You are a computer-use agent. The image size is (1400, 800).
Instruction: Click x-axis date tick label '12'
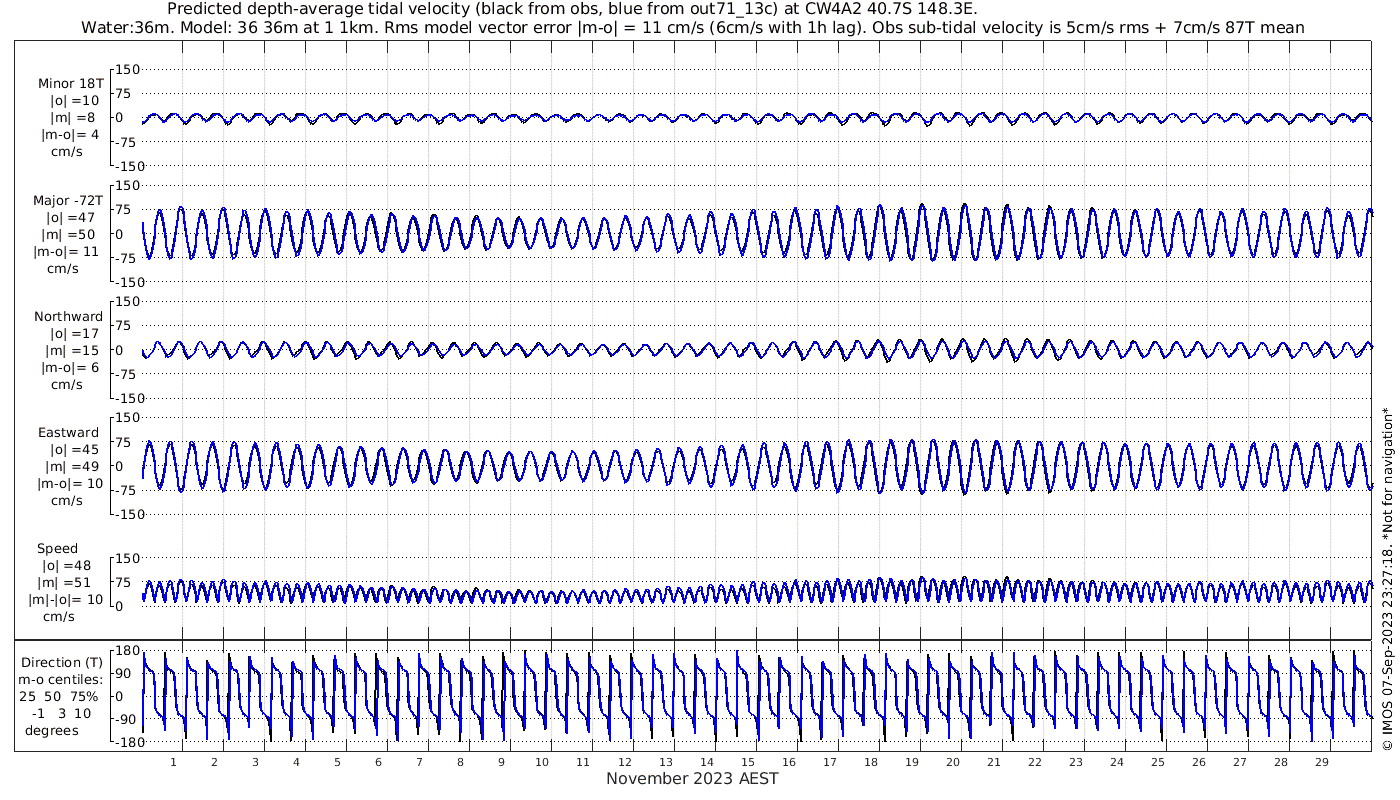[624, 762]
